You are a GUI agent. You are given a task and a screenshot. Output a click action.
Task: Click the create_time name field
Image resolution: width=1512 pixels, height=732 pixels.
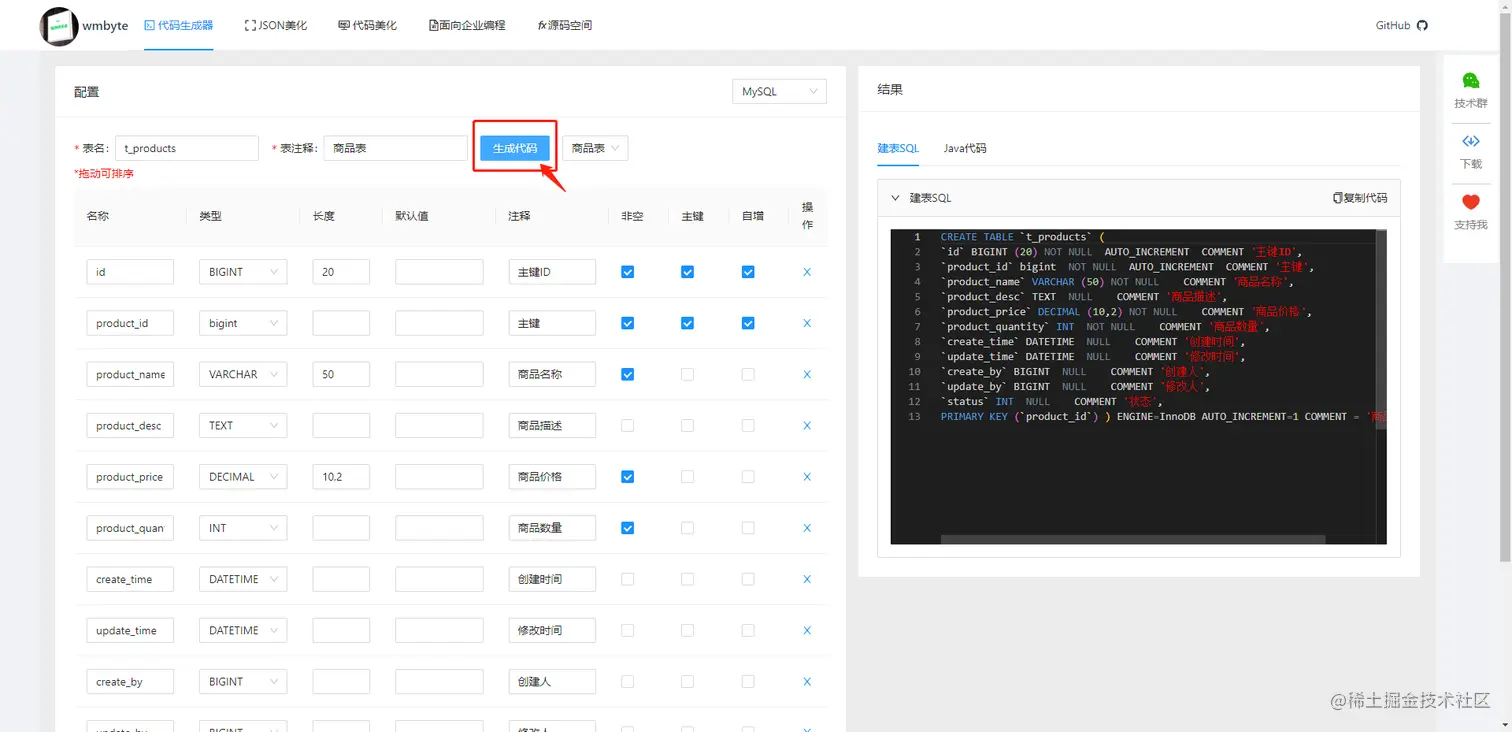click(130, 579)
